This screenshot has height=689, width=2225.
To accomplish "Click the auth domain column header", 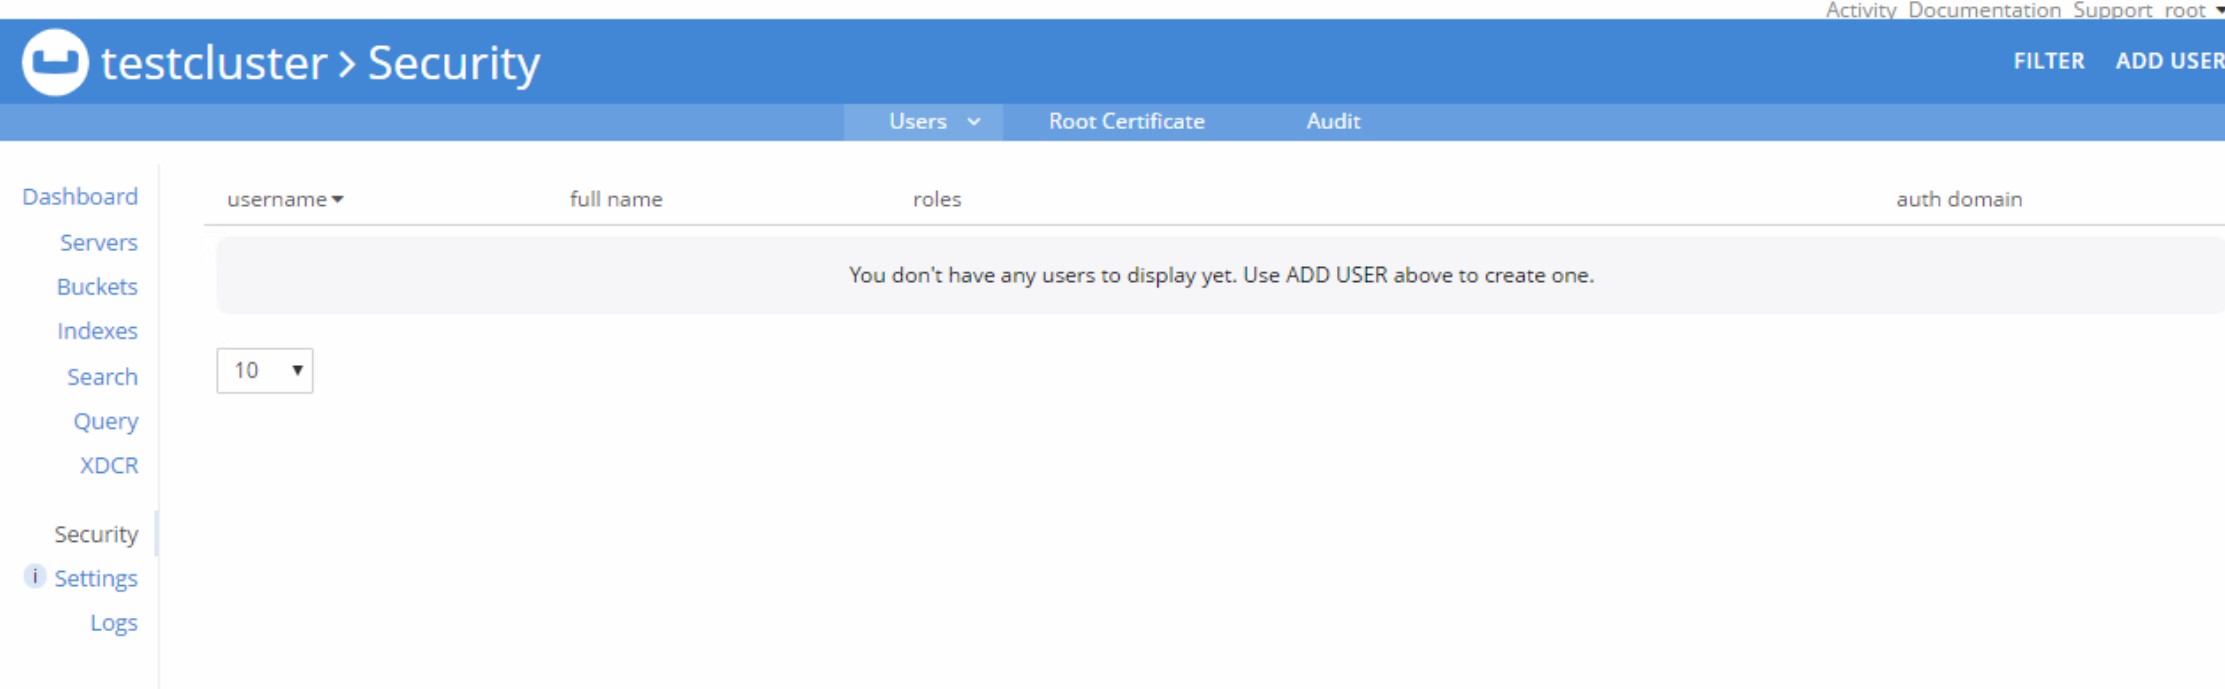I will point(1959,199).
